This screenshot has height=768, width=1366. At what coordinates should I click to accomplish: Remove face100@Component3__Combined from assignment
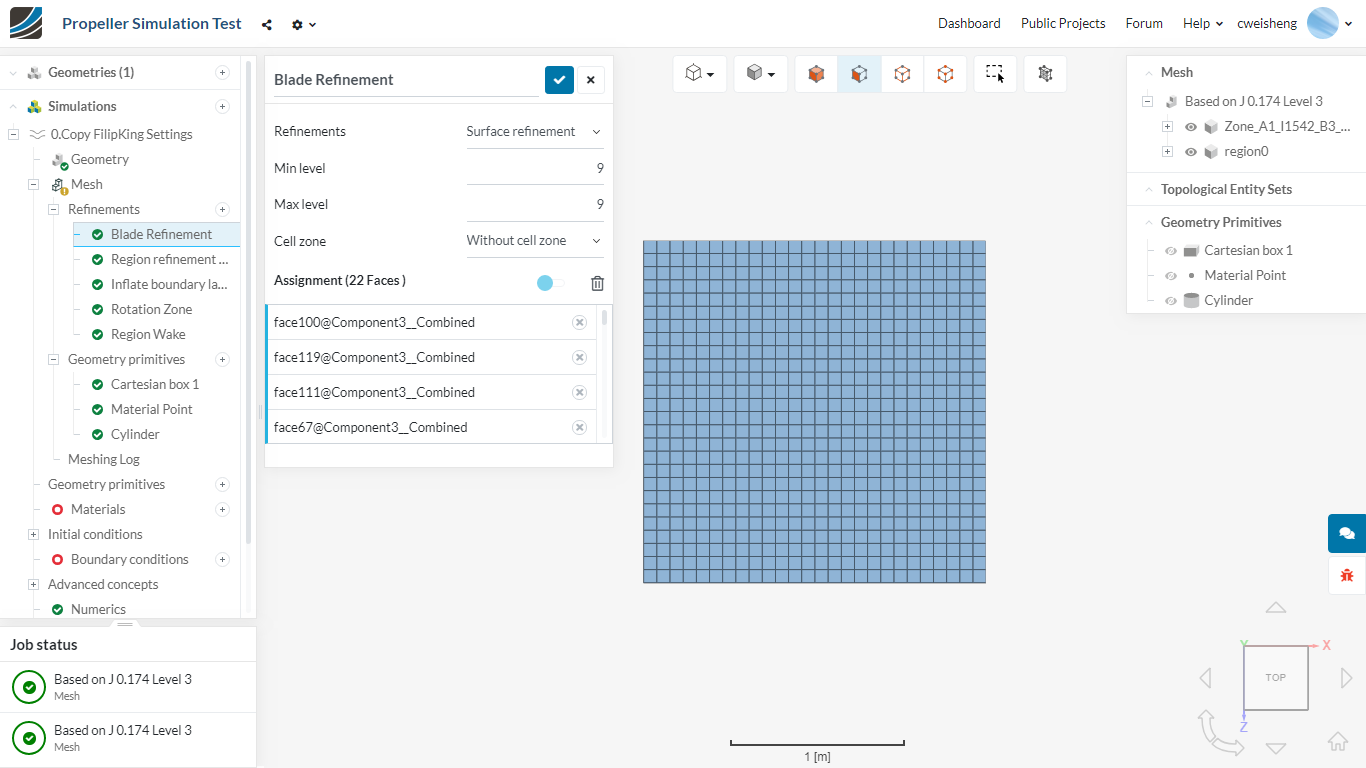click(579, 322)
